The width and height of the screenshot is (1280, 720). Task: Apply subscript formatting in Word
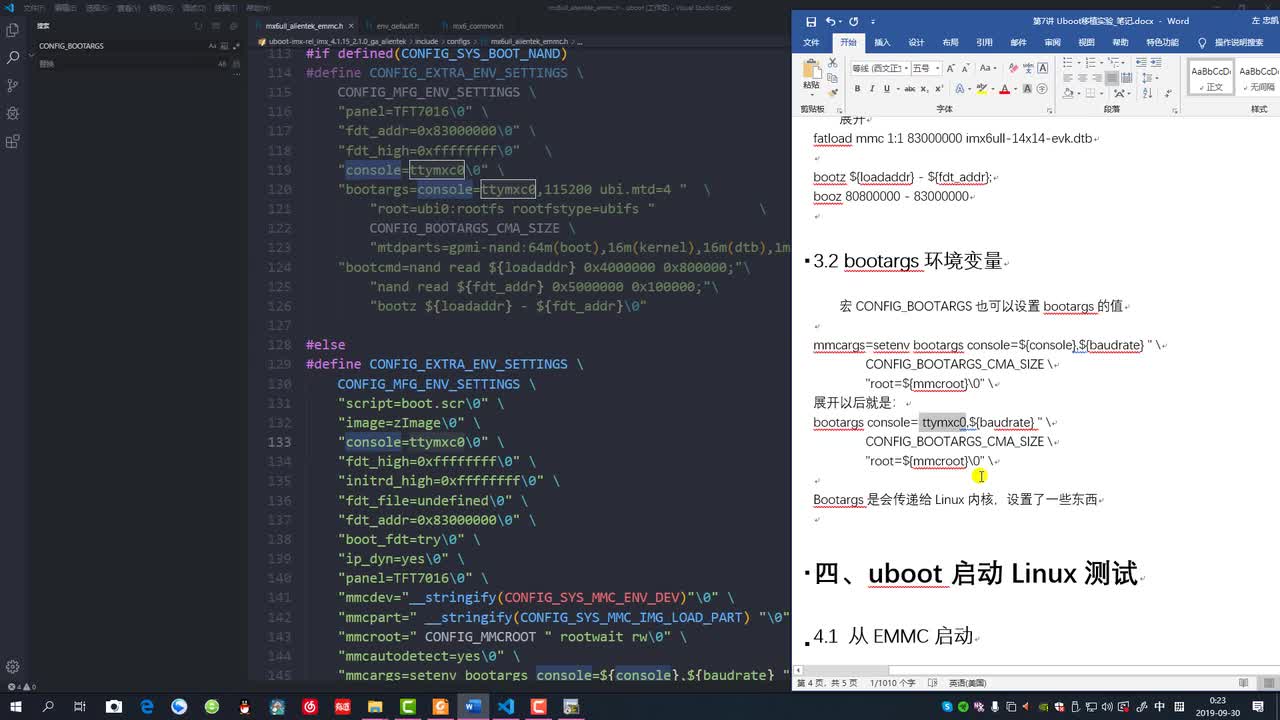click(x=925, y=89)
